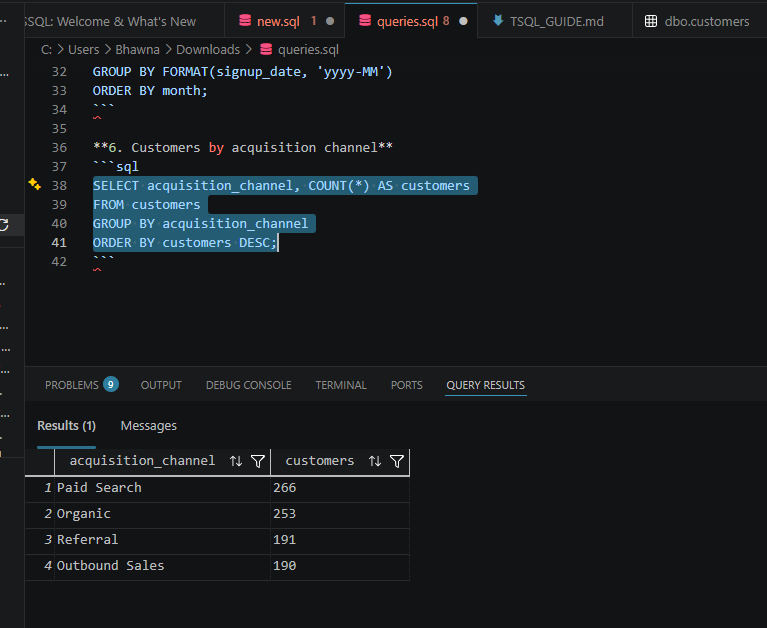767x628 pixels.
Task: Place cursor on line 38 SELECT statement
Action: point(281,185)
